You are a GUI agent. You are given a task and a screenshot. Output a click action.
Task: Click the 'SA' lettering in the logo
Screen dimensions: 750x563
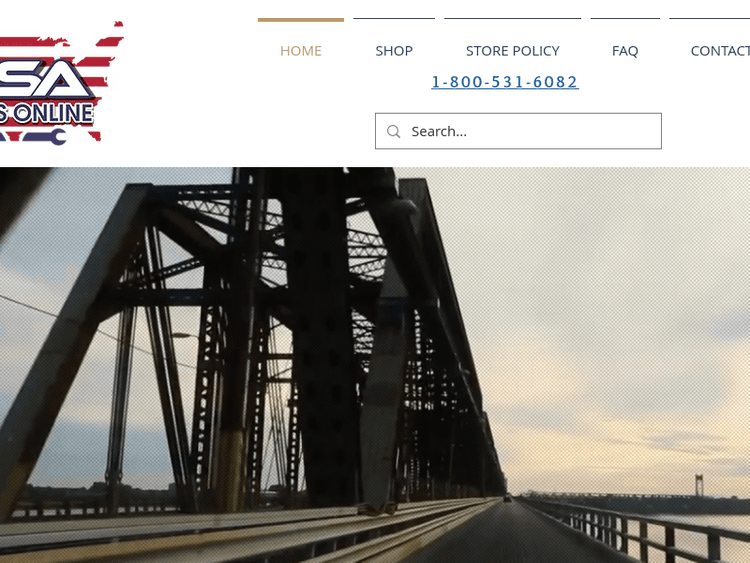[46, 79]
